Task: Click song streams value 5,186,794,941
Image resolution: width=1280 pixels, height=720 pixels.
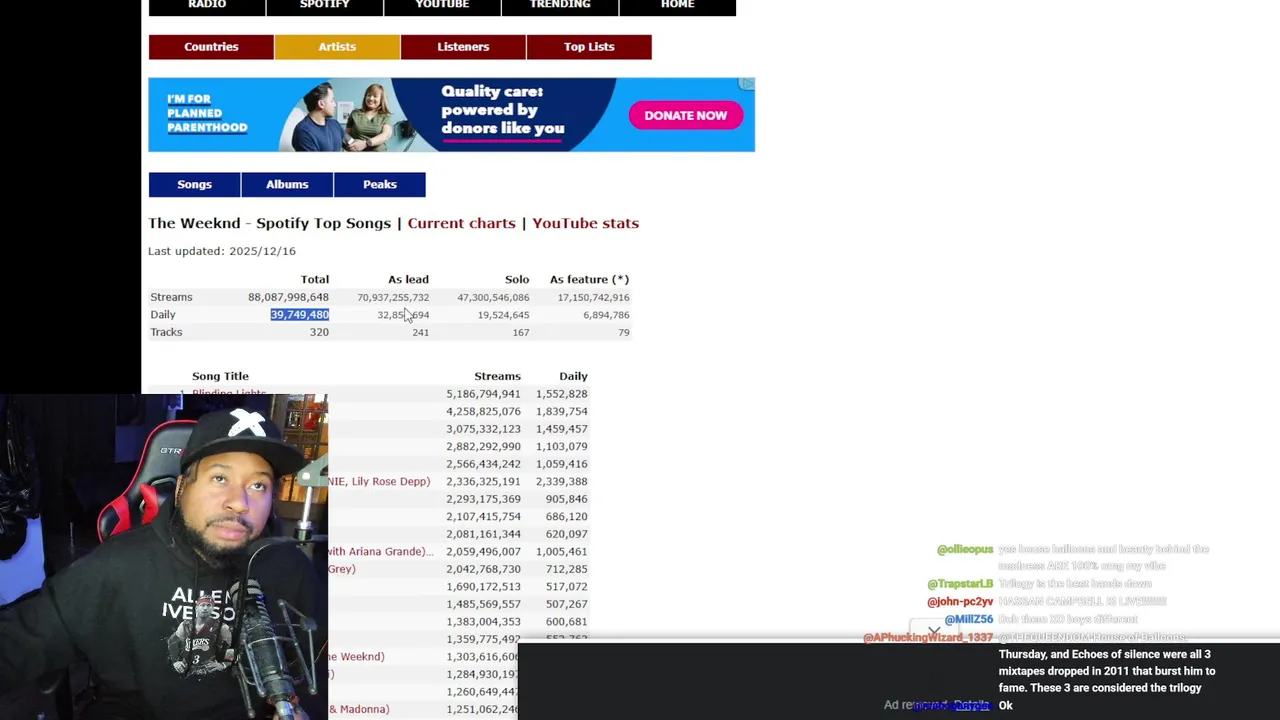Action: [483, 394]
